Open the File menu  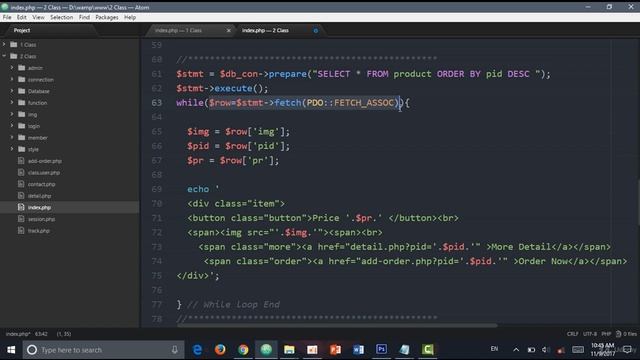7,17
